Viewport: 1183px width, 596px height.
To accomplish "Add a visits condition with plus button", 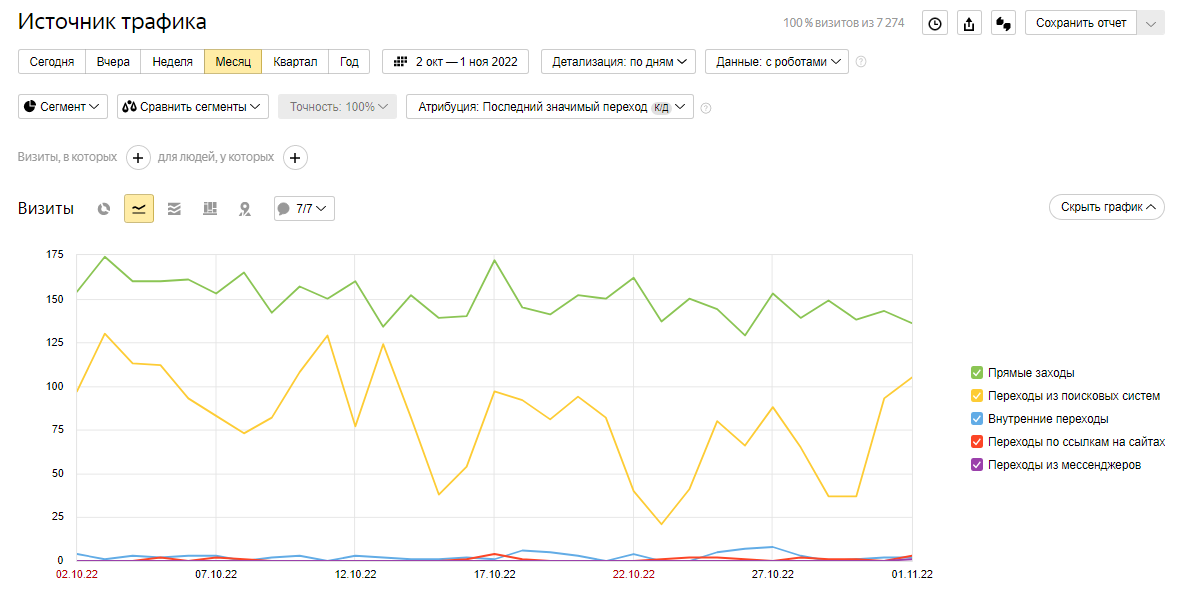I will pos(138,157).
